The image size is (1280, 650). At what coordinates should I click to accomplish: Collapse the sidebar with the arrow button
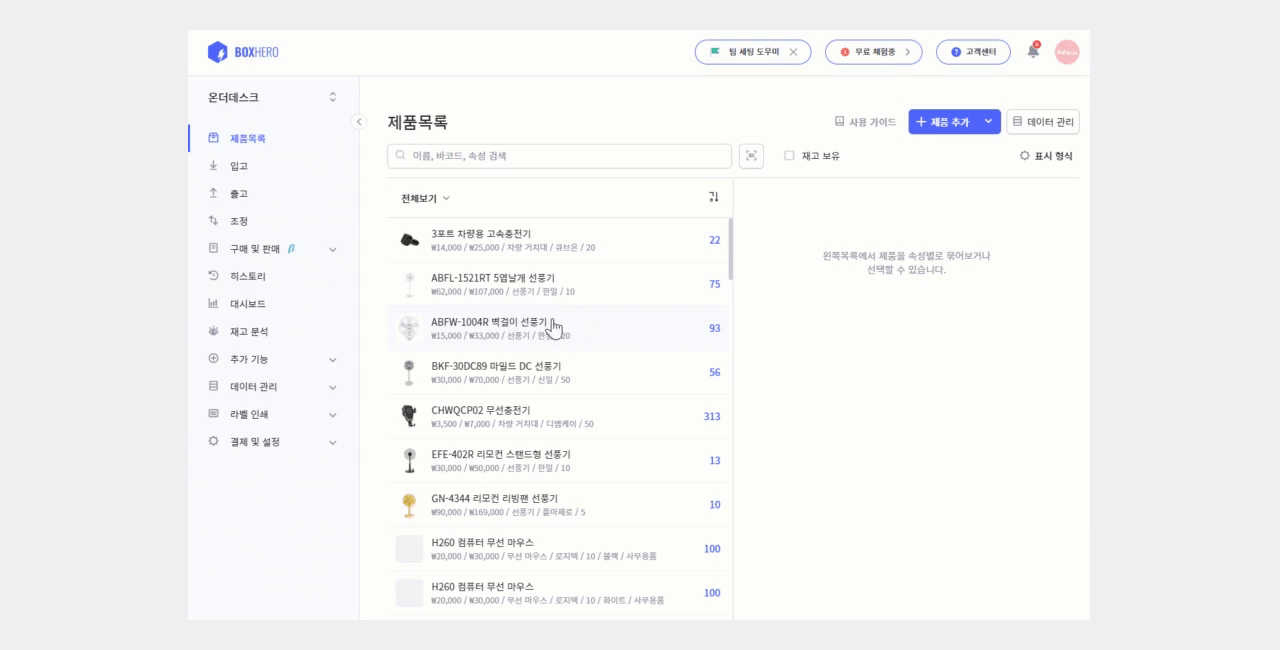pos(359,122)
